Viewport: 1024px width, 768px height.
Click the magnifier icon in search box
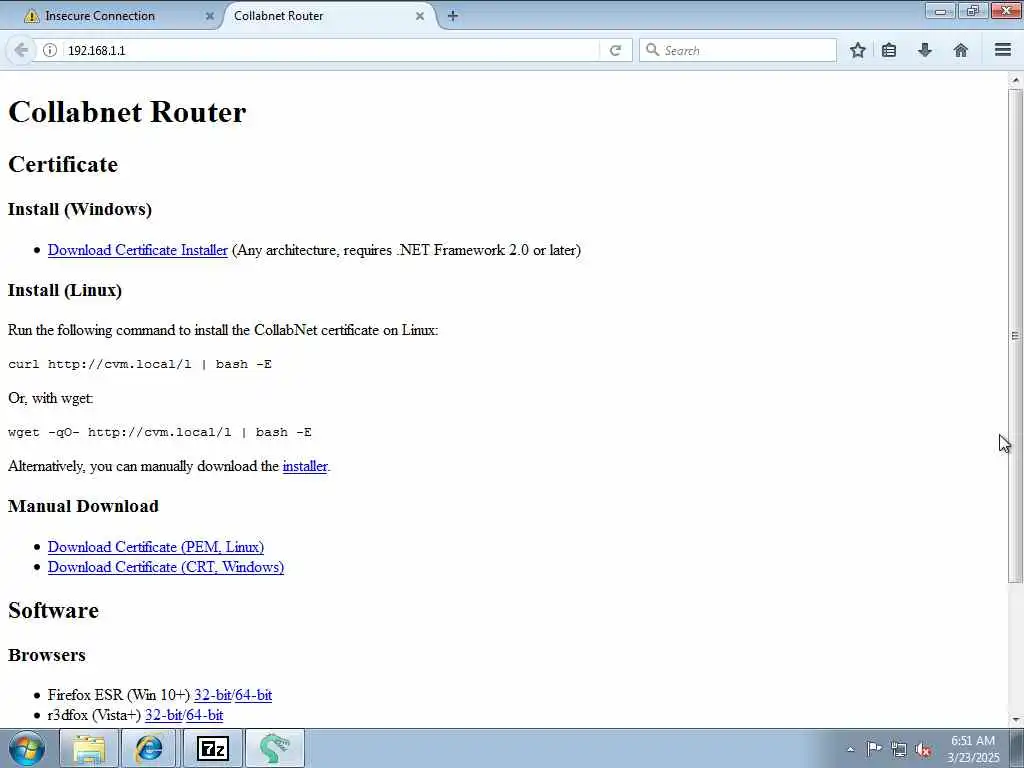point(652,50)
